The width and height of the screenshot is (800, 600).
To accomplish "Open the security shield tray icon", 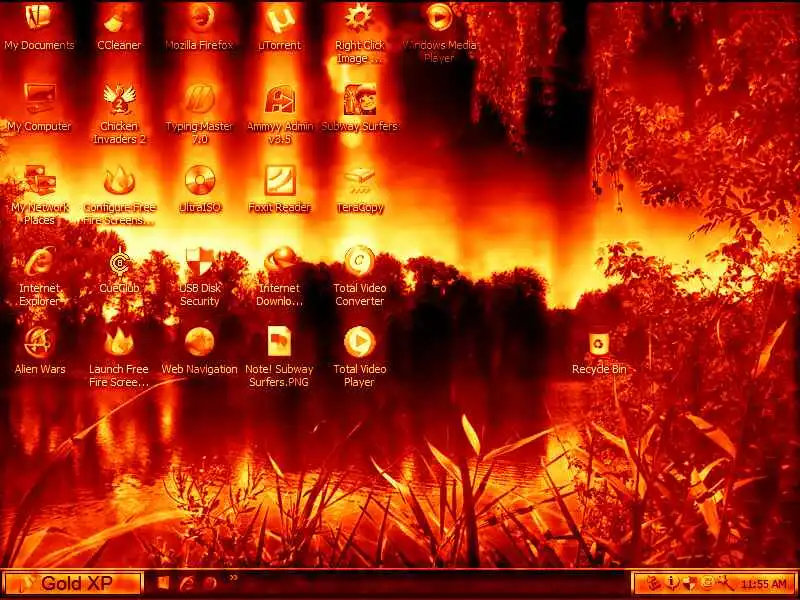I will coord(689,583).
